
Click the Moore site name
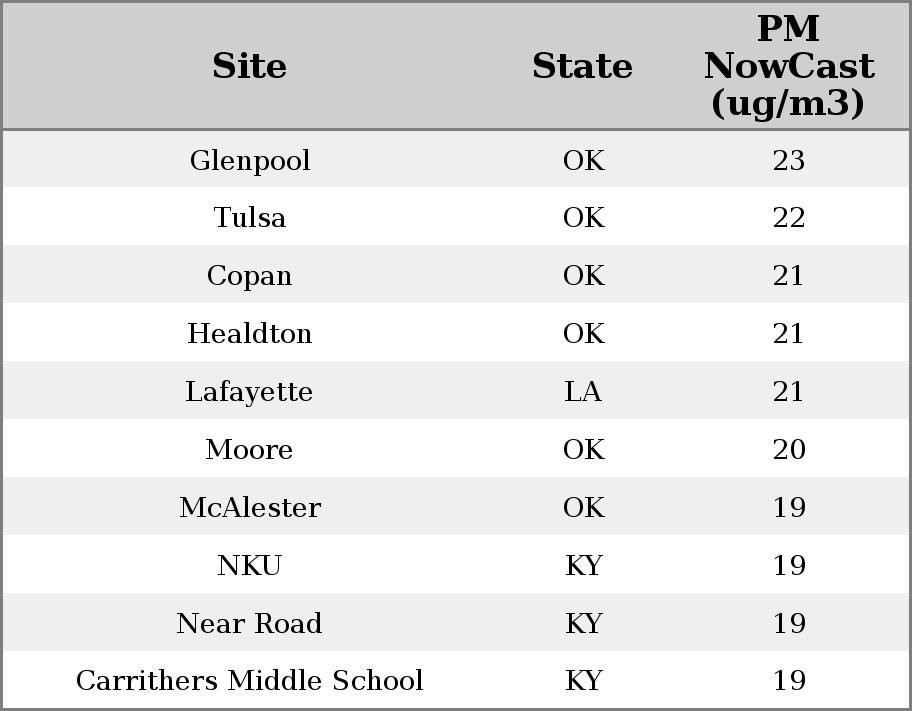coord(250,449)
